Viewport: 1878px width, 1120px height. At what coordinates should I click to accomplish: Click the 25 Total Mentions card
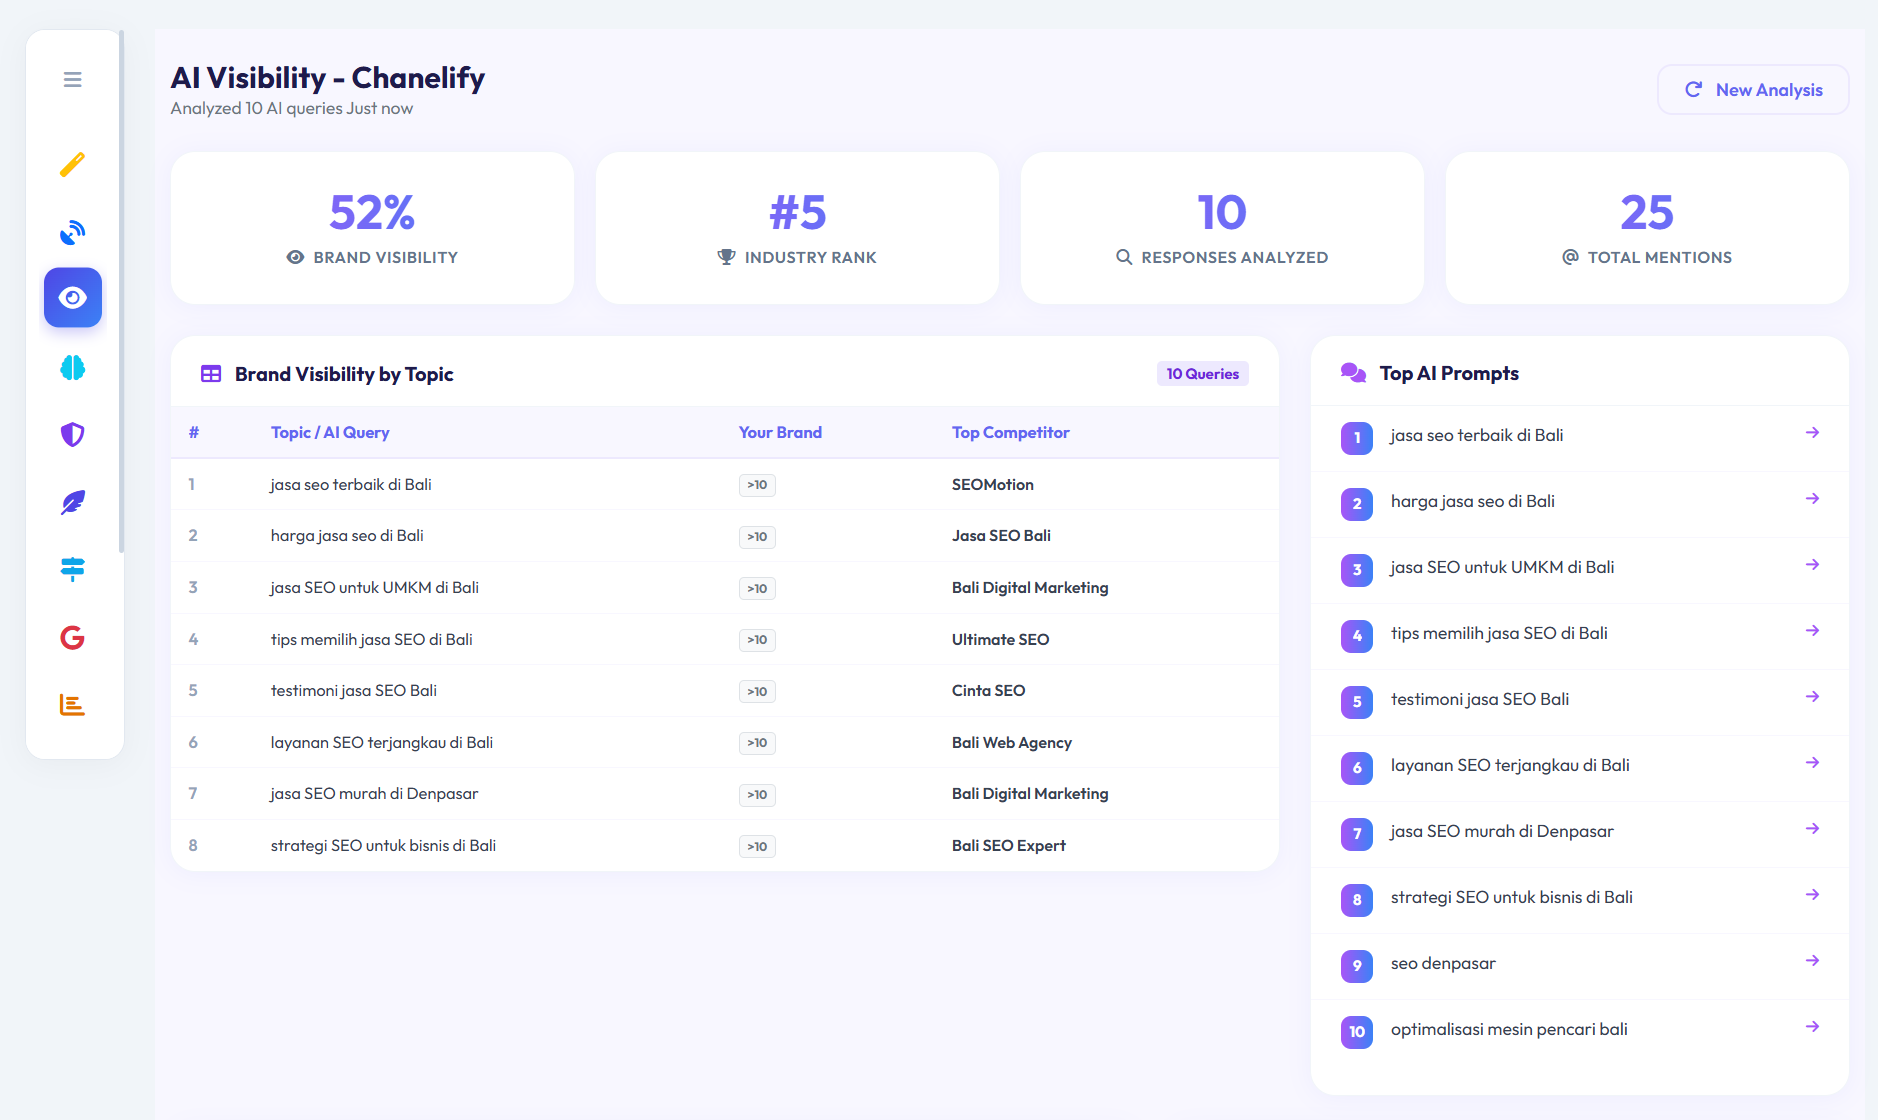pyautogui.click(x=1647, y=228)
